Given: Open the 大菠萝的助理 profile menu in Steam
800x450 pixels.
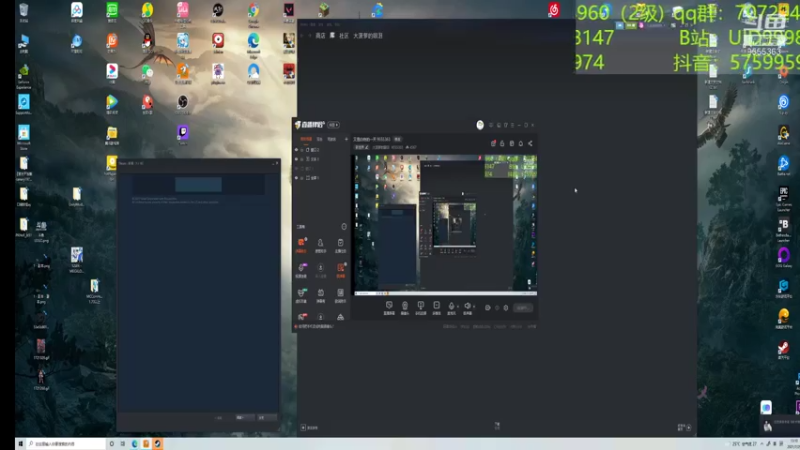Looking at the screenshot, I should [368, 36].
